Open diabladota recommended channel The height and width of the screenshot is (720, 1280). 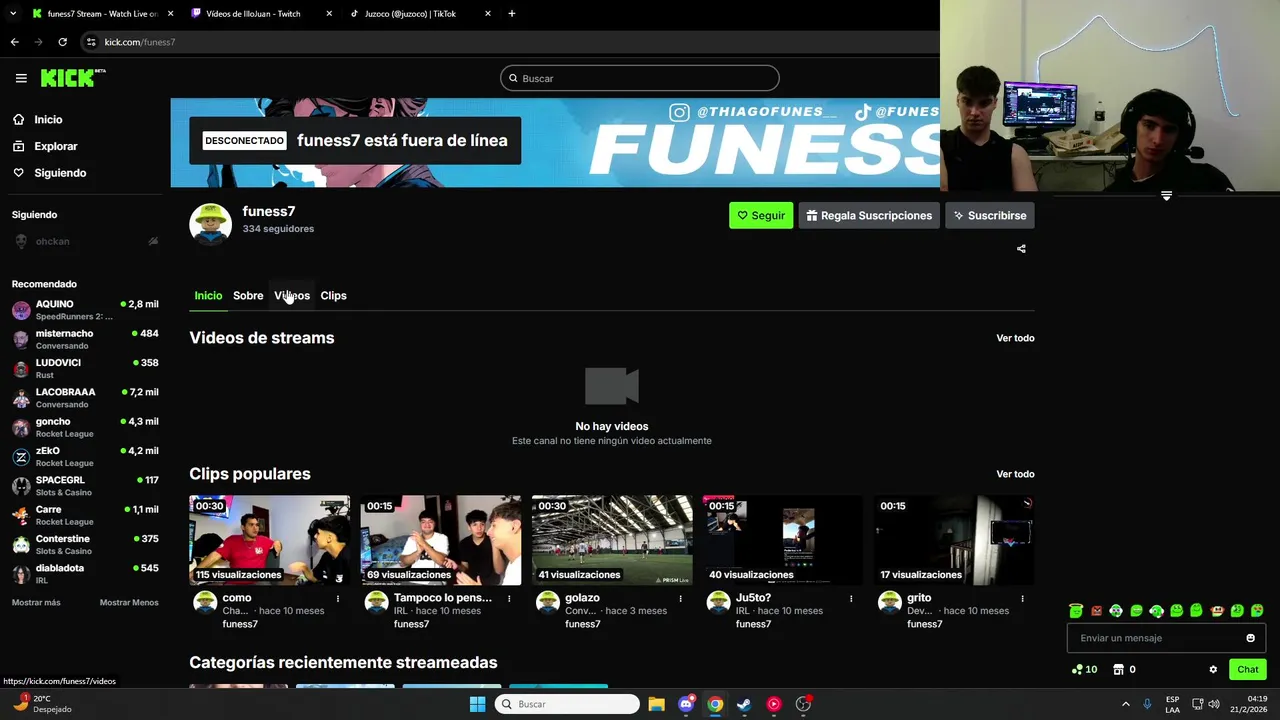click(x=85, y=574)
